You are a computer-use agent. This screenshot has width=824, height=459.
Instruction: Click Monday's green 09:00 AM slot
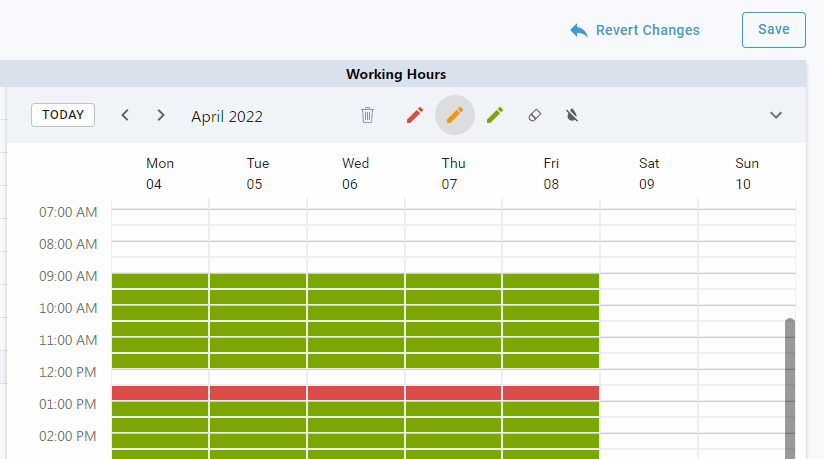(160, 281)
